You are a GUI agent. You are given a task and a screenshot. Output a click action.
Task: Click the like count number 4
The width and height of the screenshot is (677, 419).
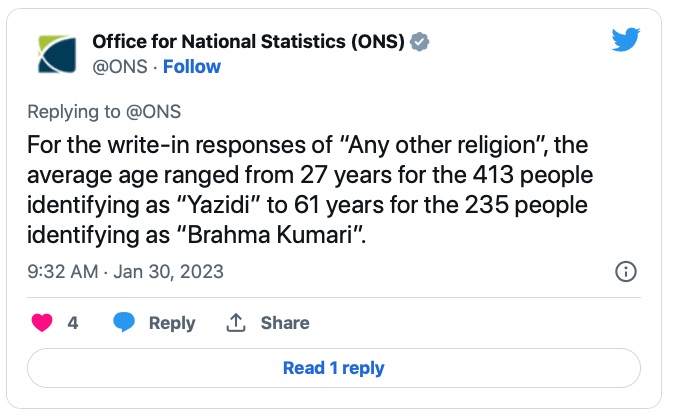73,323
